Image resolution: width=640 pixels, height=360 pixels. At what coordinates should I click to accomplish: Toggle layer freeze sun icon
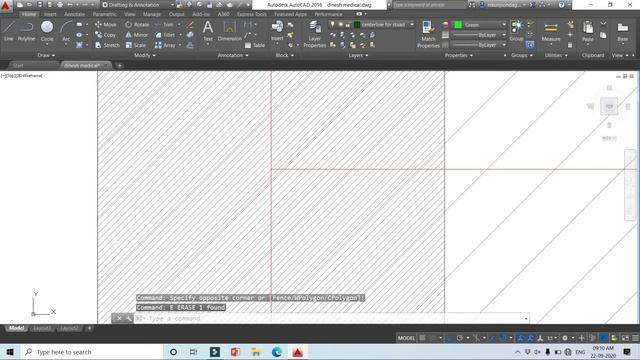[x=340, y=24]
